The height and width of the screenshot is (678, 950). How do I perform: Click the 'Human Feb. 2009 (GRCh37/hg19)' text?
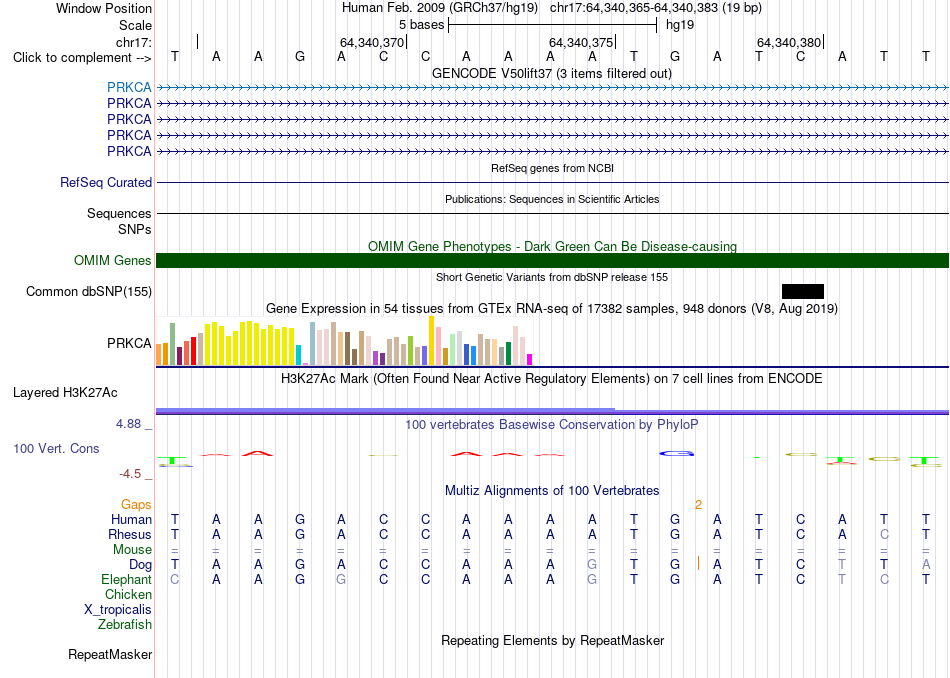pos(440,8)
